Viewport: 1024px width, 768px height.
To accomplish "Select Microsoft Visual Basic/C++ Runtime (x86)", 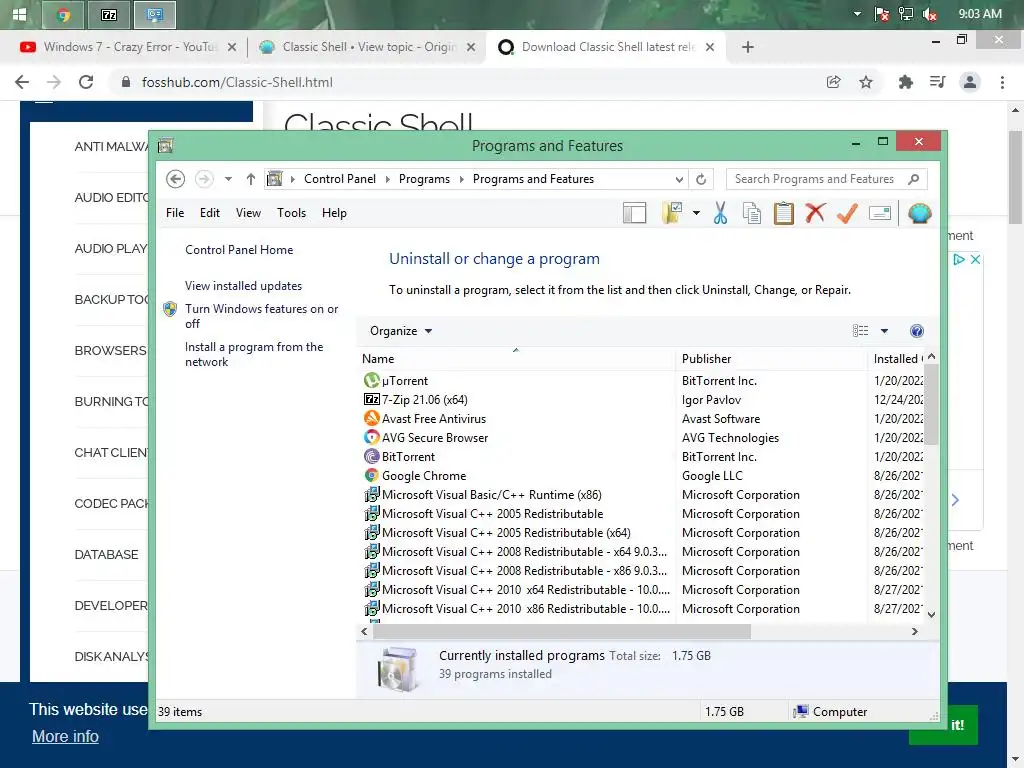I will [643, 495].
